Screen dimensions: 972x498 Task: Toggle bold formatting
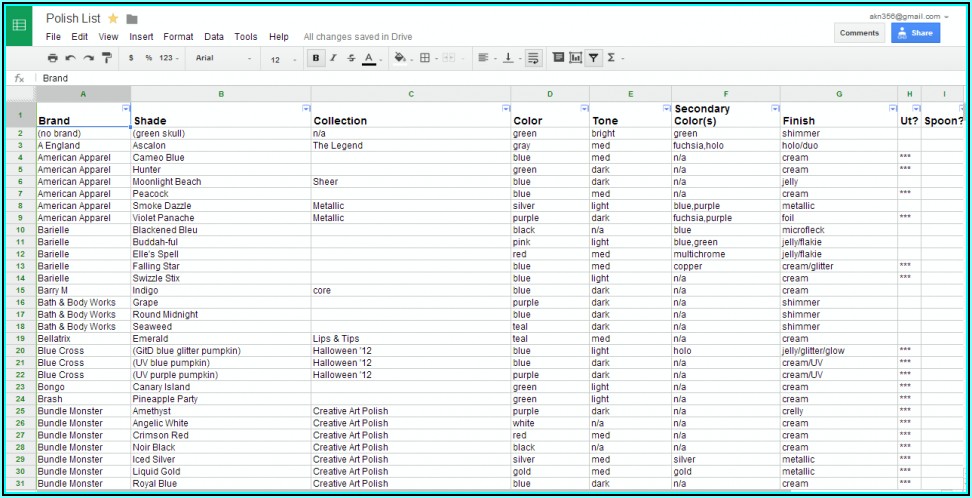[x=316, y=58]
